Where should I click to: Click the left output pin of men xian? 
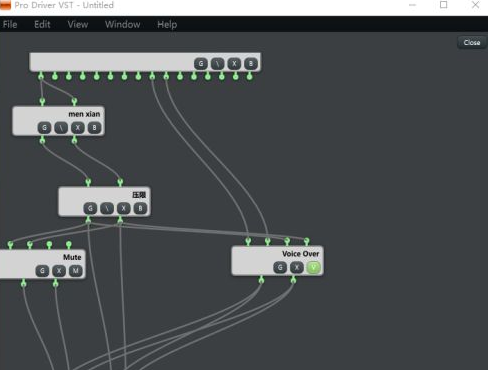pos(42,140)
